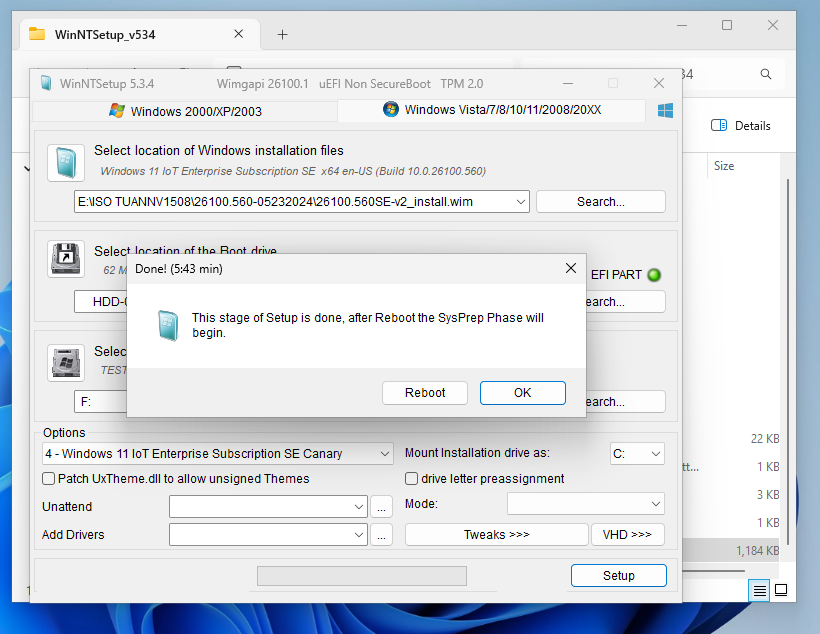Click the Boot drive floppy icon

pos(66,259)
